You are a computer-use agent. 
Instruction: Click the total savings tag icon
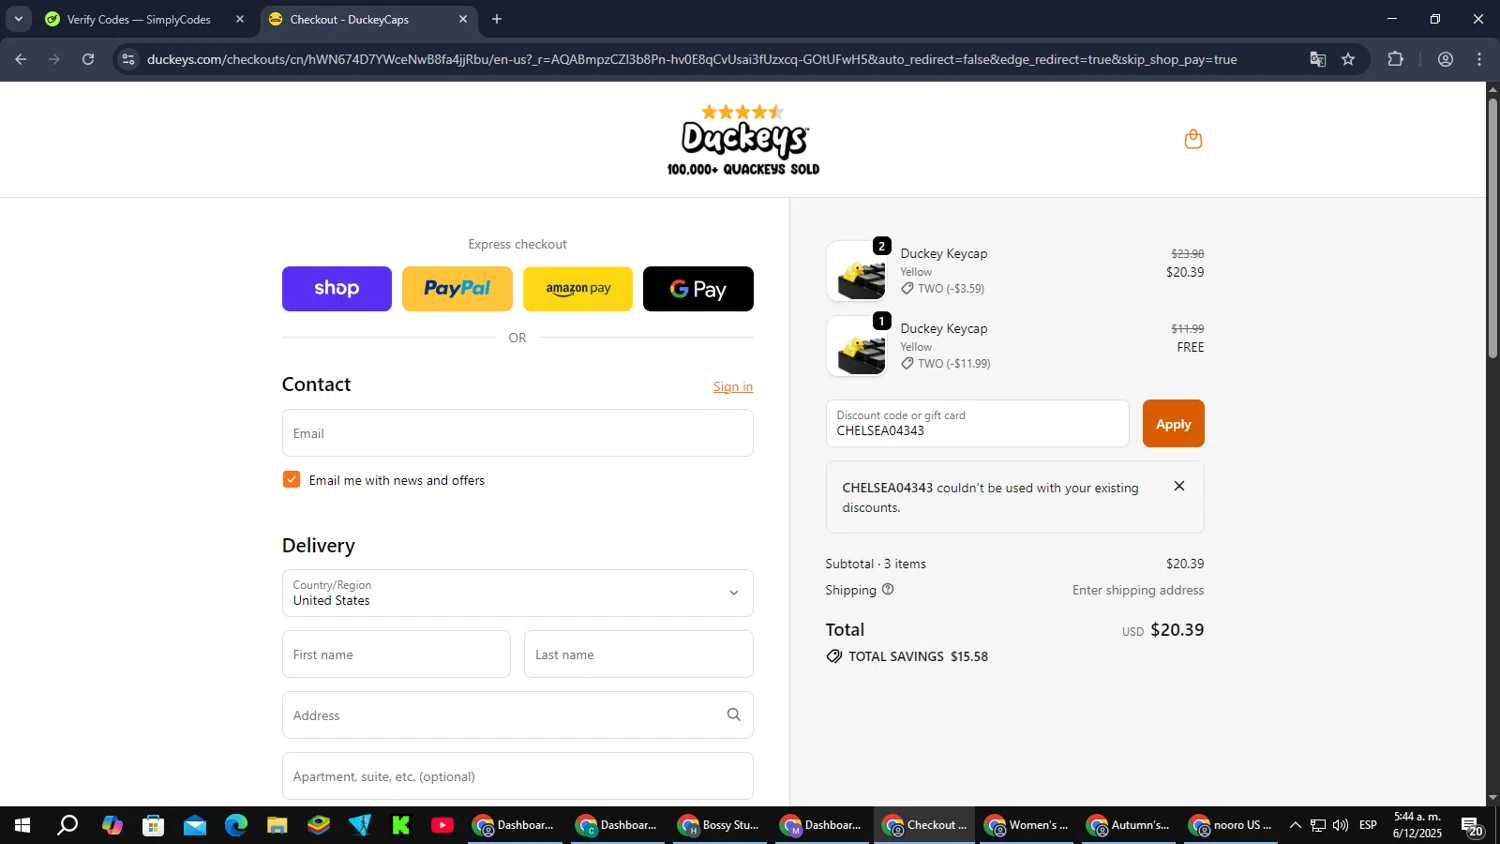834,657
